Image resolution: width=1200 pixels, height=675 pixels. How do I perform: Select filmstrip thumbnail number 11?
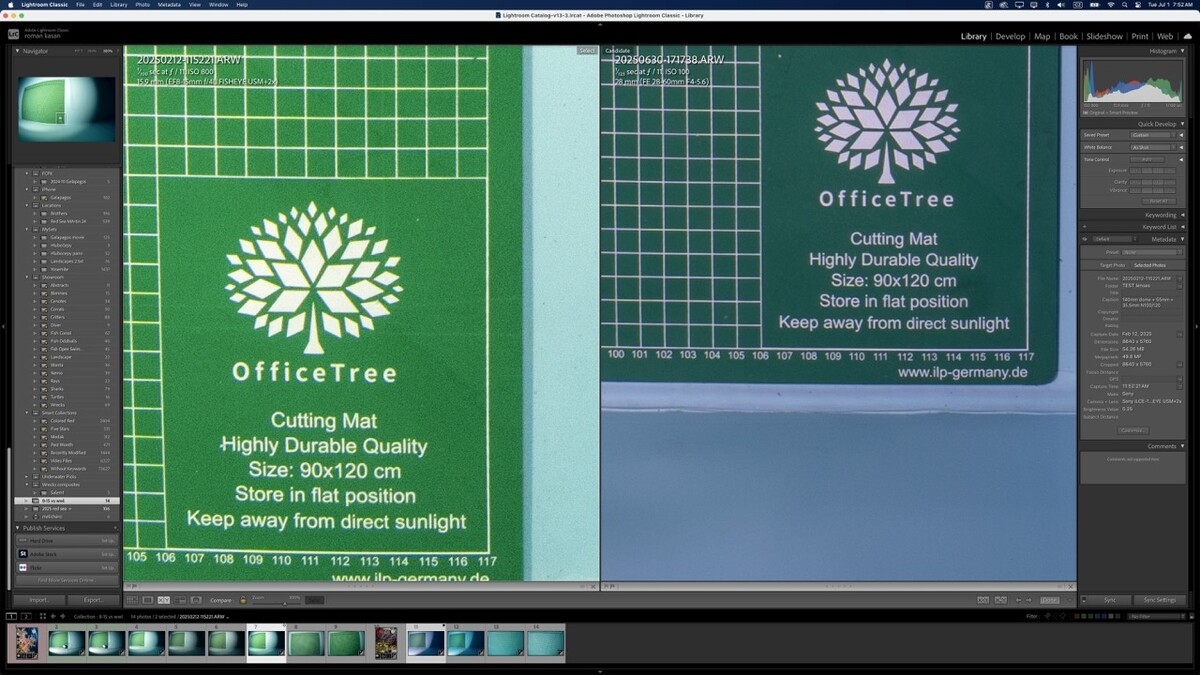tap(426, 643)
